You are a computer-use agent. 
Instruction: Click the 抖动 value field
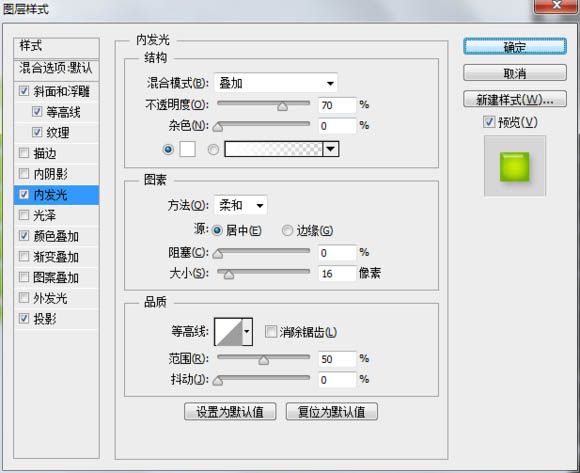click(x=337, y=380)
